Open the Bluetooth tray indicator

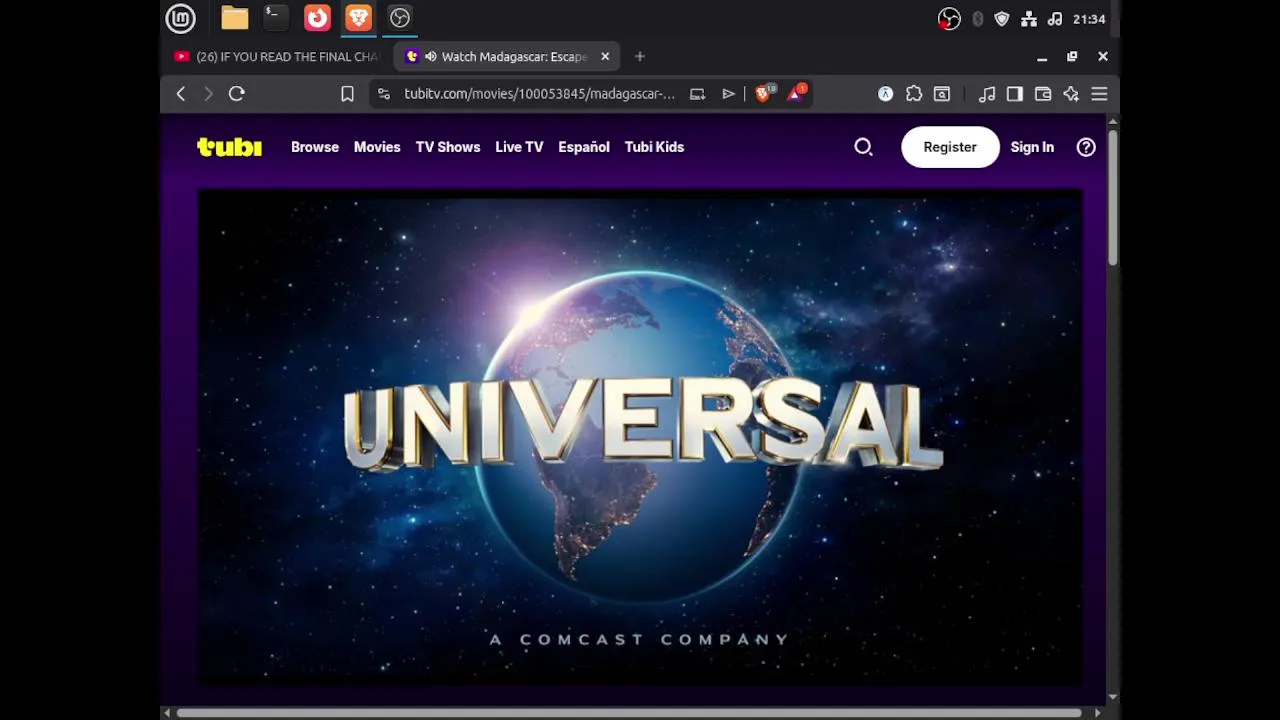point(978,19)
